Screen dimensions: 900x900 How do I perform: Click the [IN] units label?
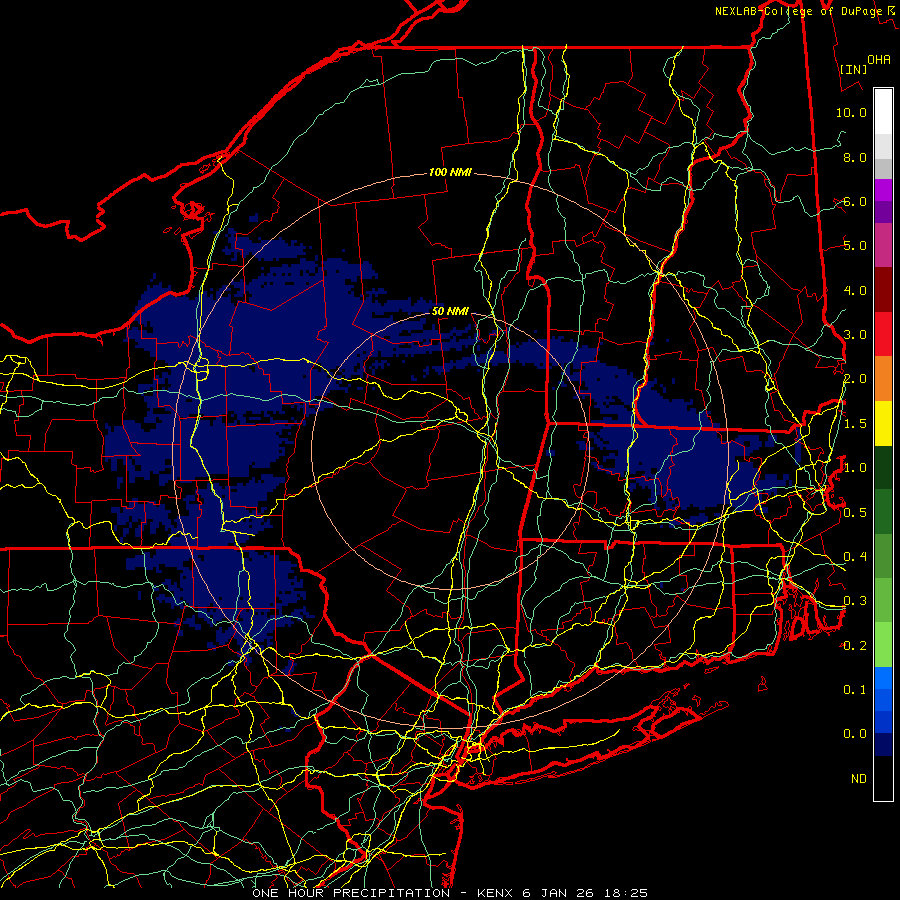pos(853,69)
